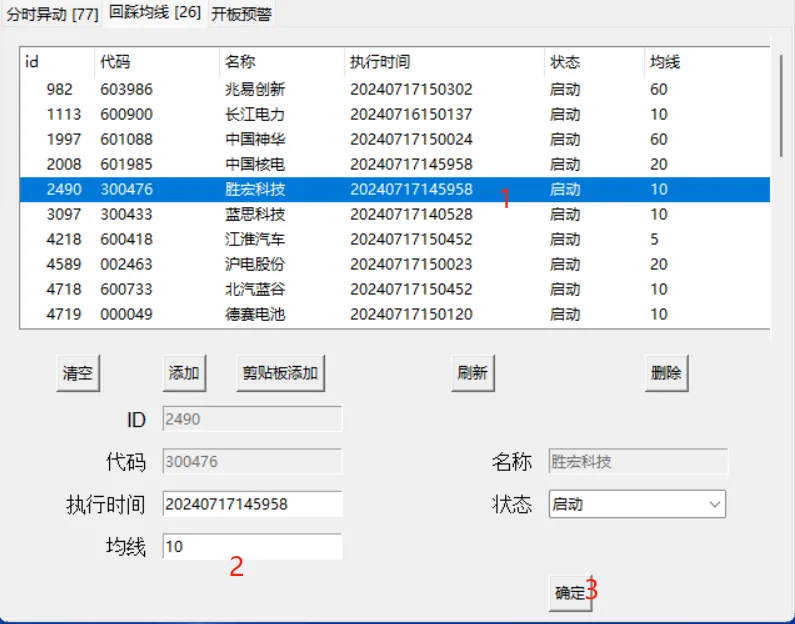
Task: Click id 3097 in the list
Action: [63, 214]
